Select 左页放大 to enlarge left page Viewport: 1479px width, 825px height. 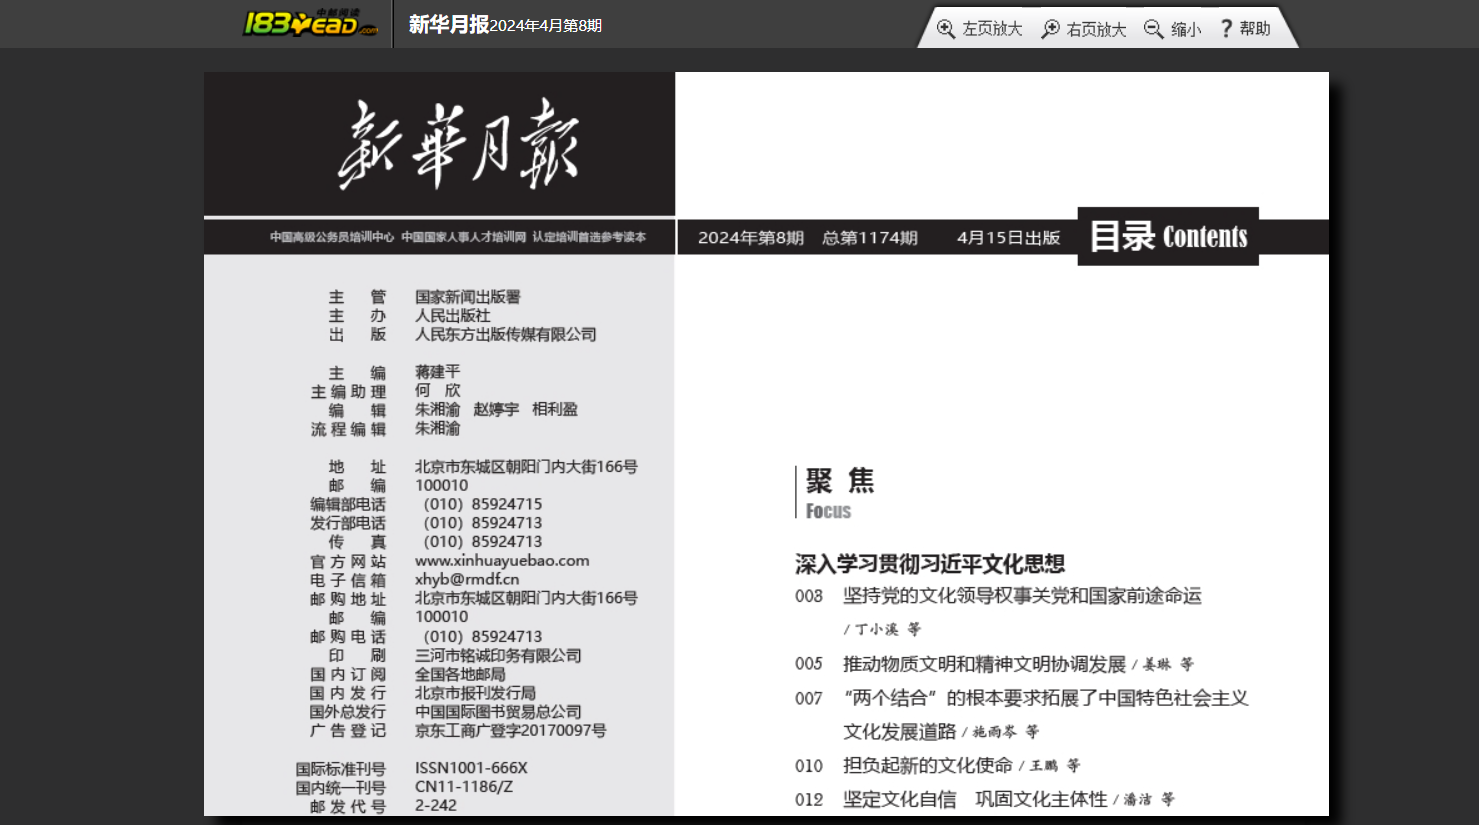(x=992, y=29)
